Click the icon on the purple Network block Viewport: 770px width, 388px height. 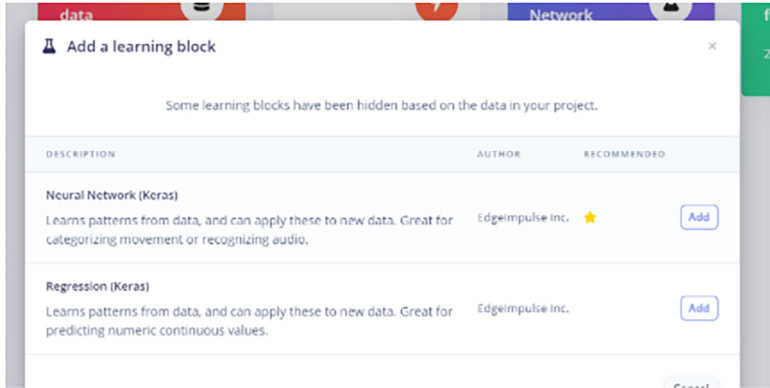pyautogui.click(x=671, y=8)
